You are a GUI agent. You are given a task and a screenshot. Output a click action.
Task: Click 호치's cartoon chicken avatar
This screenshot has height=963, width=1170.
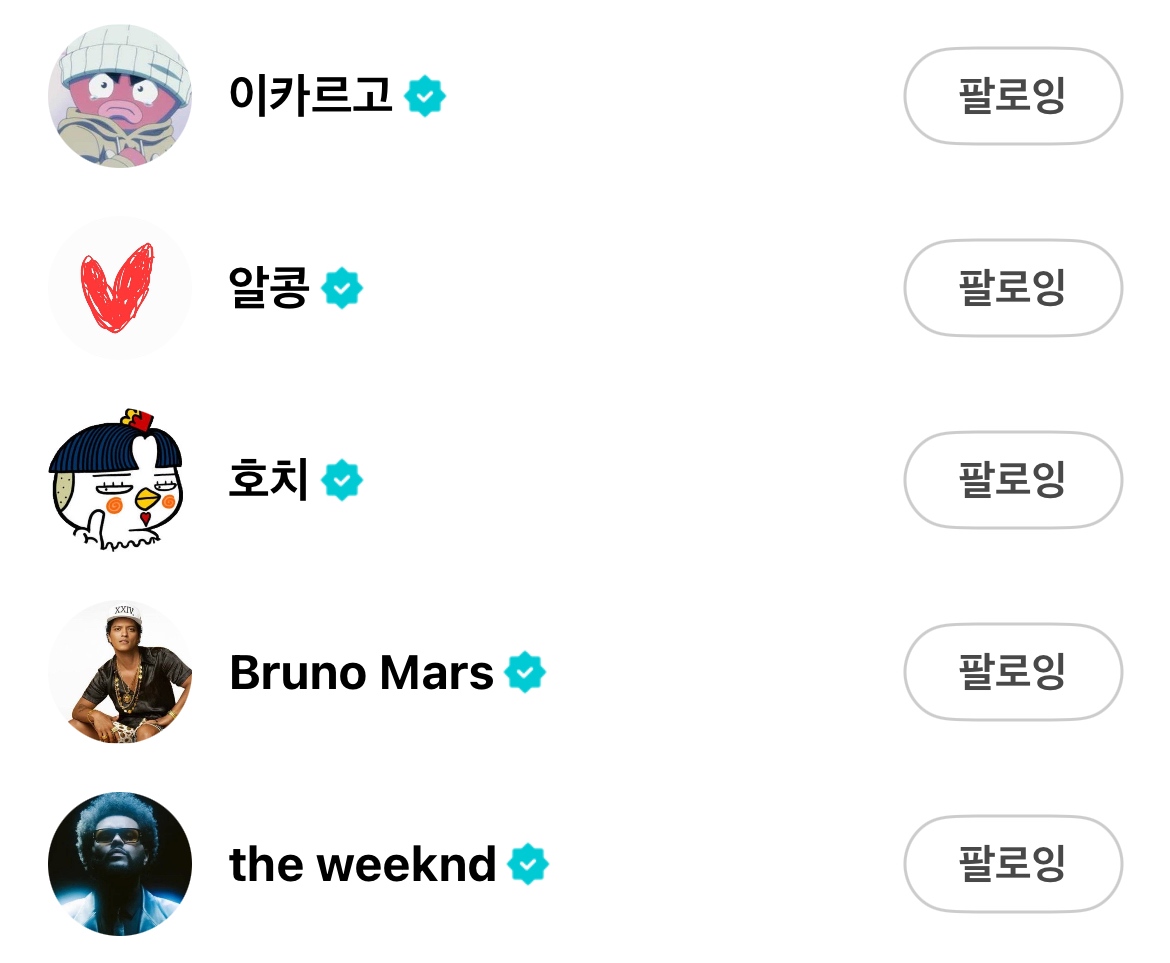click(120, 481)
